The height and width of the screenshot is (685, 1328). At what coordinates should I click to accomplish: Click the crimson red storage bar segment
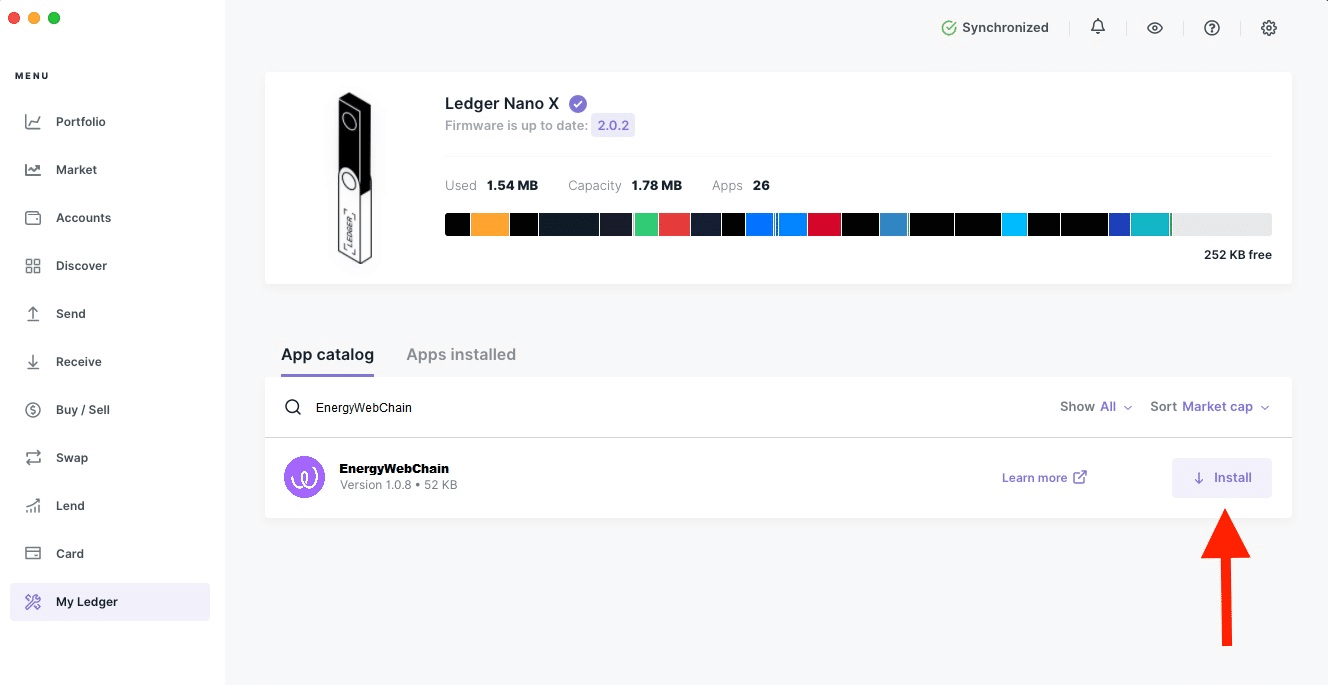coord(824,225)
